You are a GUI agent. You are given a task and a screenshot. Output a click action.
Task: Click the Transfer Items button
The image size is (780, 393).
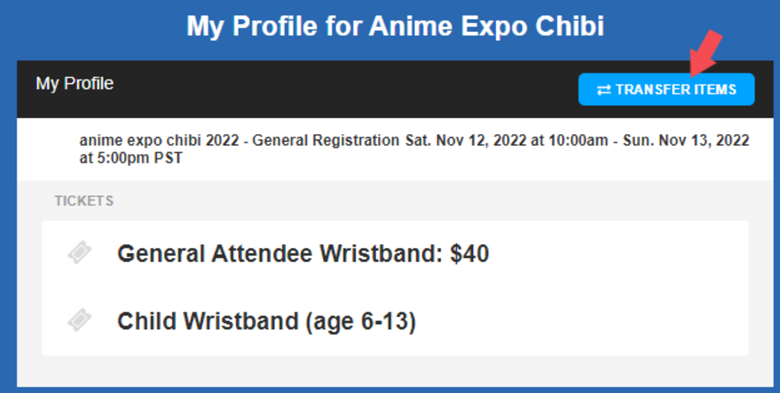pos(666,90)
